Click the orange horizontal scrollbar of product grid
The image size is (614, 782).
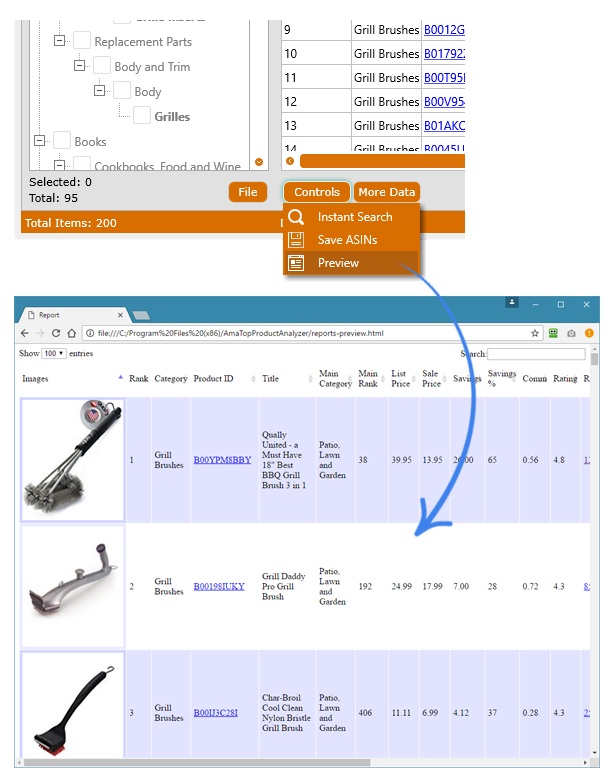(382, 161)
